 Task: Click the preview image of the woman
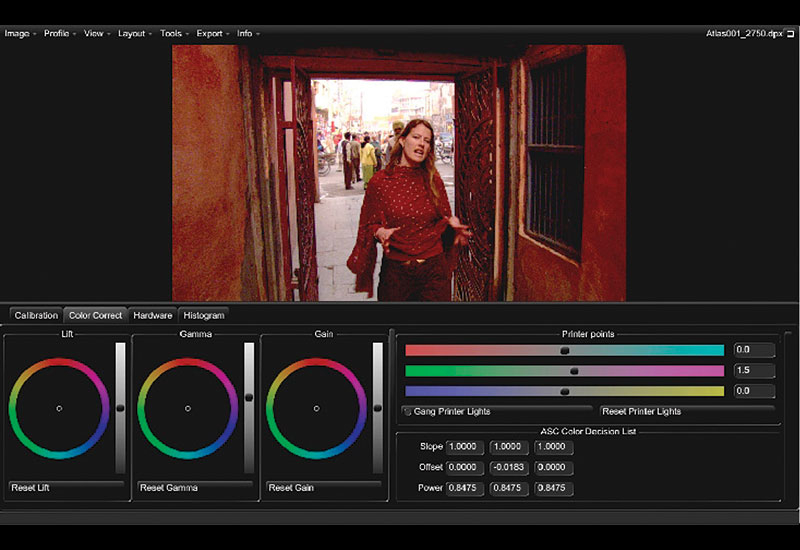[399, 173]
